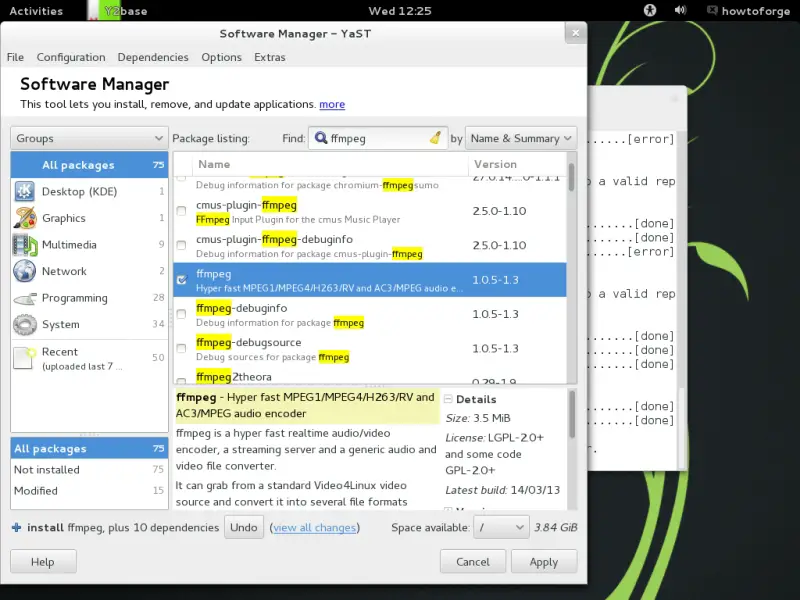Toggle the ffmpeg2theora checkbox
Screen dimensions: 800x600
pyautogui.click(x=181, y=381)
